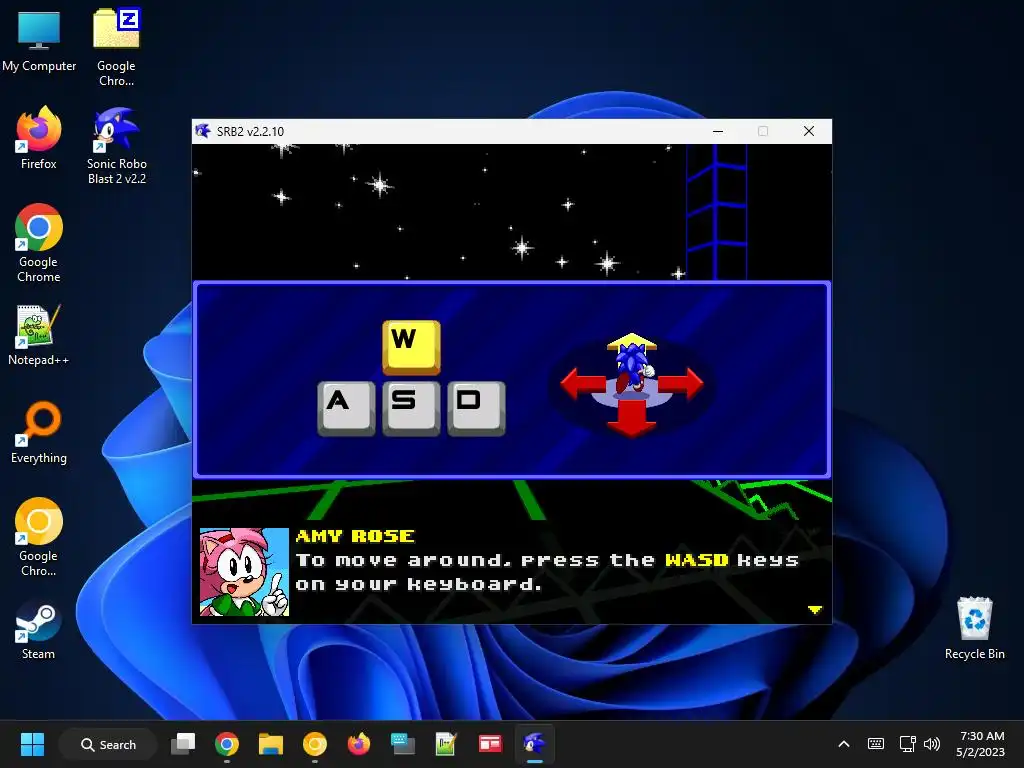Open the Recycle Bin
The width and height of the screenshot is (1024, 768).
pyautogui.click(x=974, y=628)
